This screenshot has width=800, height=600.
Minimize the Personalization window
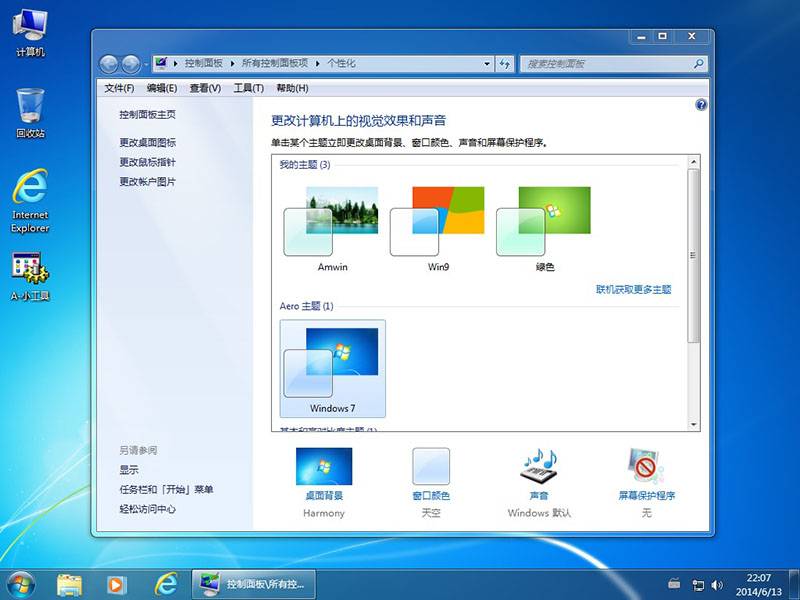pyautogui.click(x=641, y=37)
